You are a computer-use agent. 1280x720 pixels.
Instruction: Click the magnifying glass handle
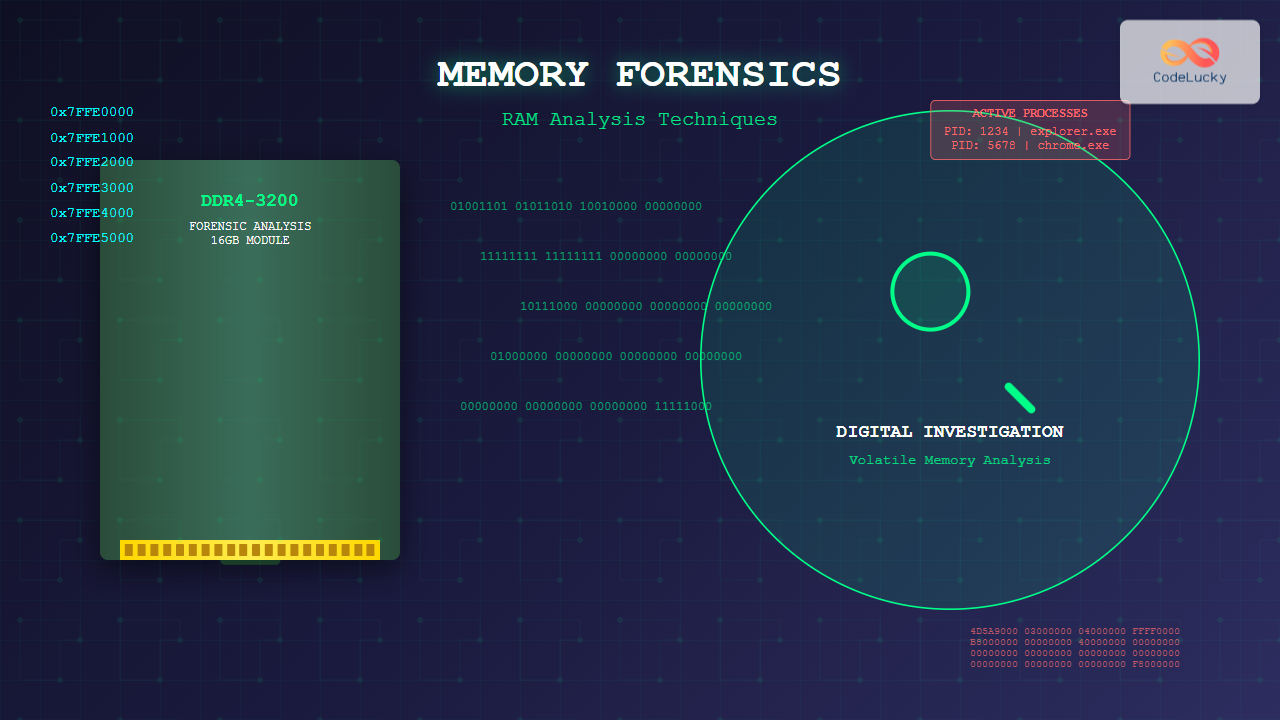pyautogui.click(x=1019, y=397)
